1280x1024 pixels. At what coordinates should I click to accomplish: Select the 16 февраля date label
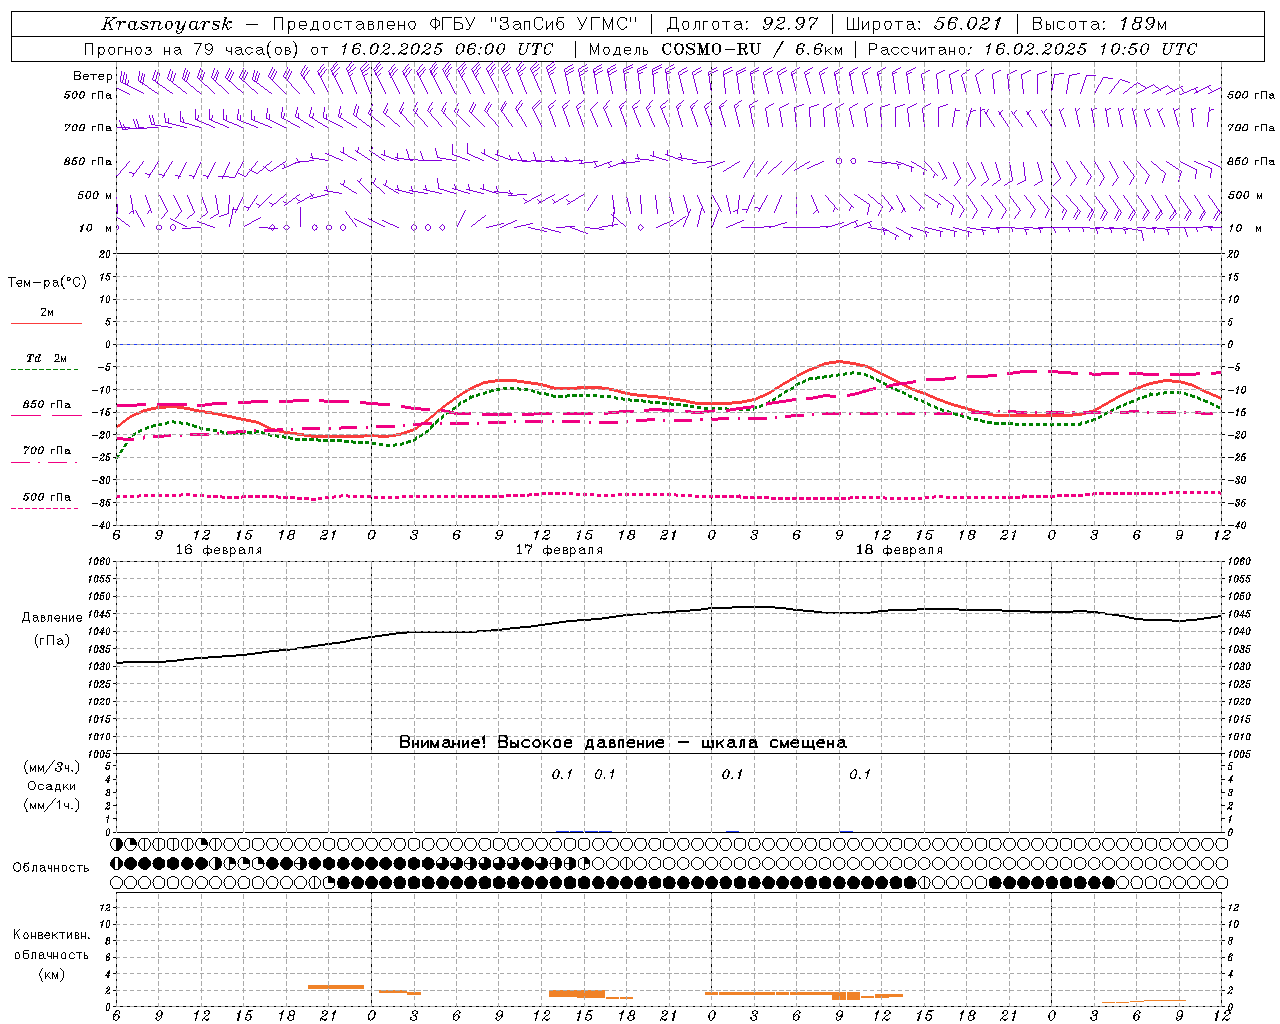pos(218,550)
